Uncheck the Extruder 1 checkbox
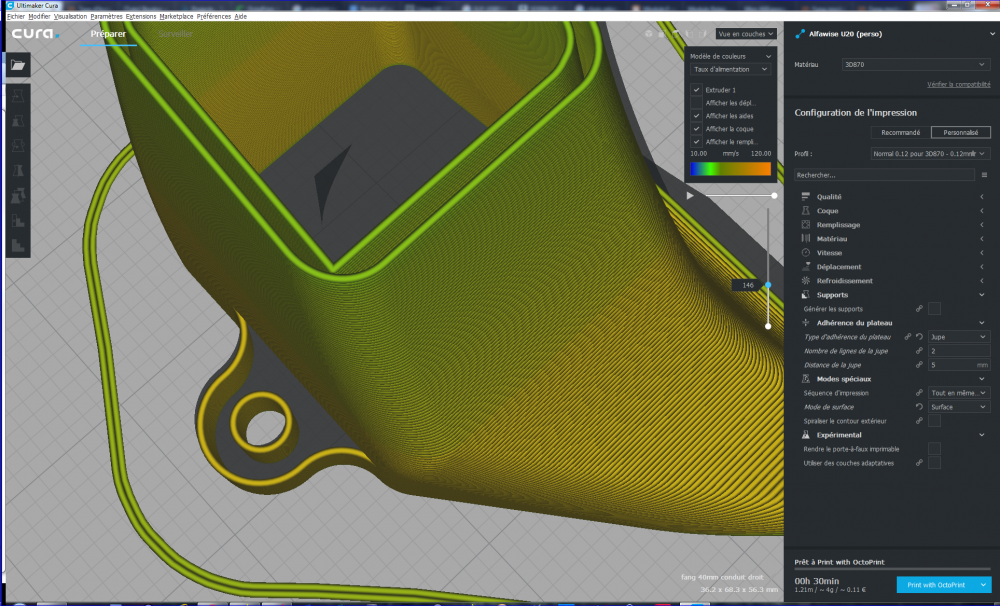Viewport: 1000px width, 606px height. [x=697, y=90]
